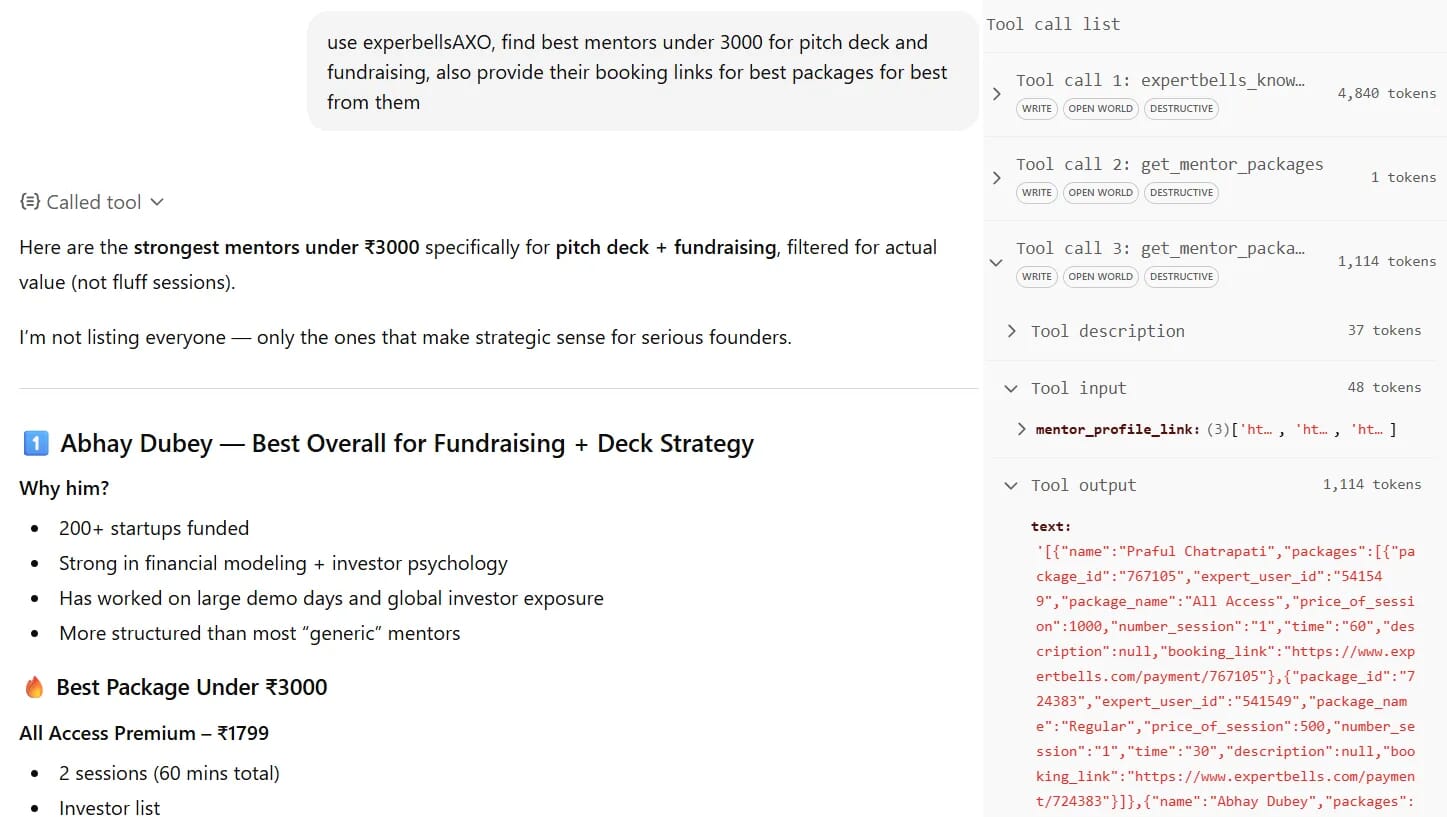Click the fire emoji beside Best Package
Screen dimensions: 1447x817
(x=34, y=687)
